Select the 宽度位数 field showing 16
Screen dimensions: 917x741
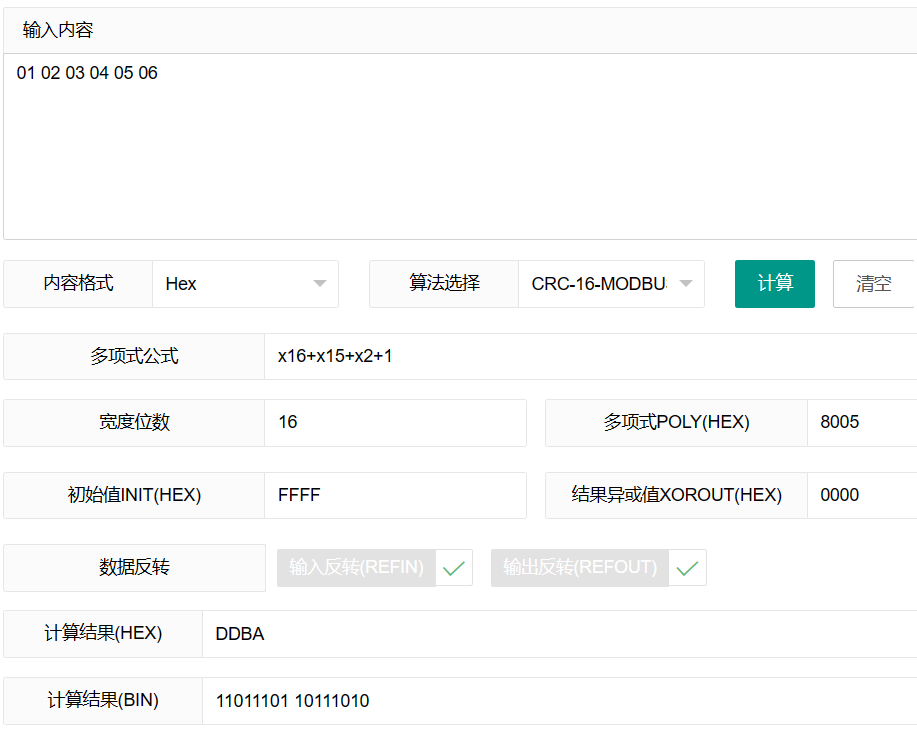coord(395,422)
